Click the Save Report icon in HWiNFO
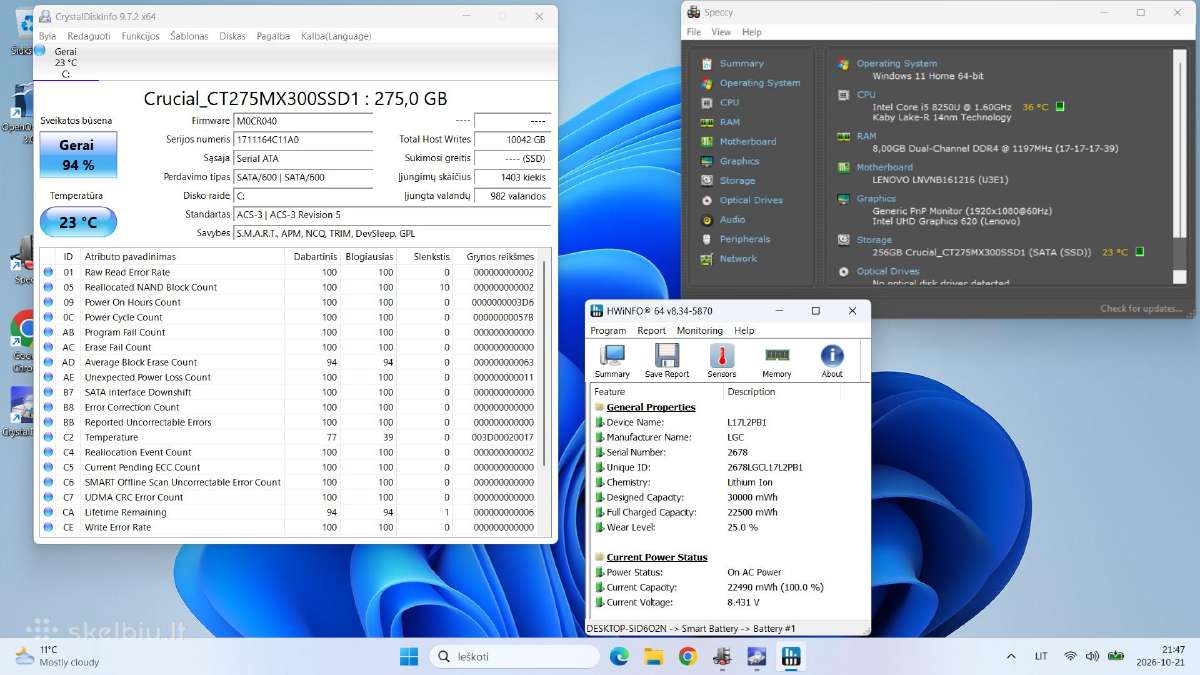This screenshot has height=675, width=1200. coord(667,361)
